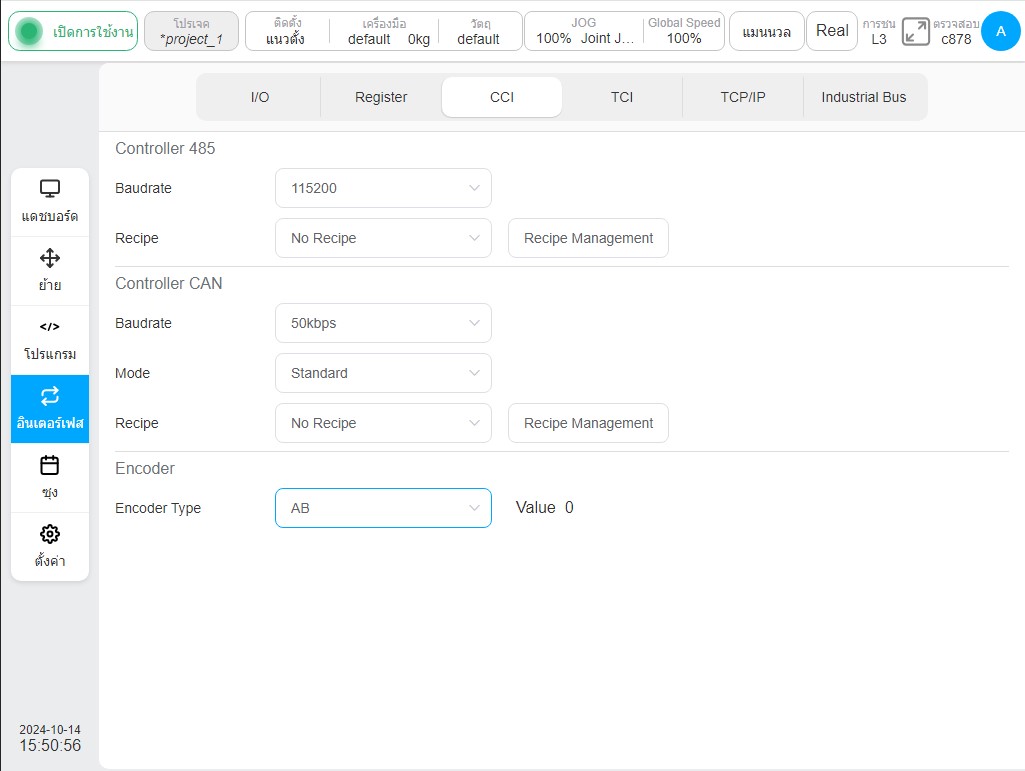The width and height of the screenshot is (1025, 771).
Task: Switch to the TCI tab
Action: coord(622,97)
